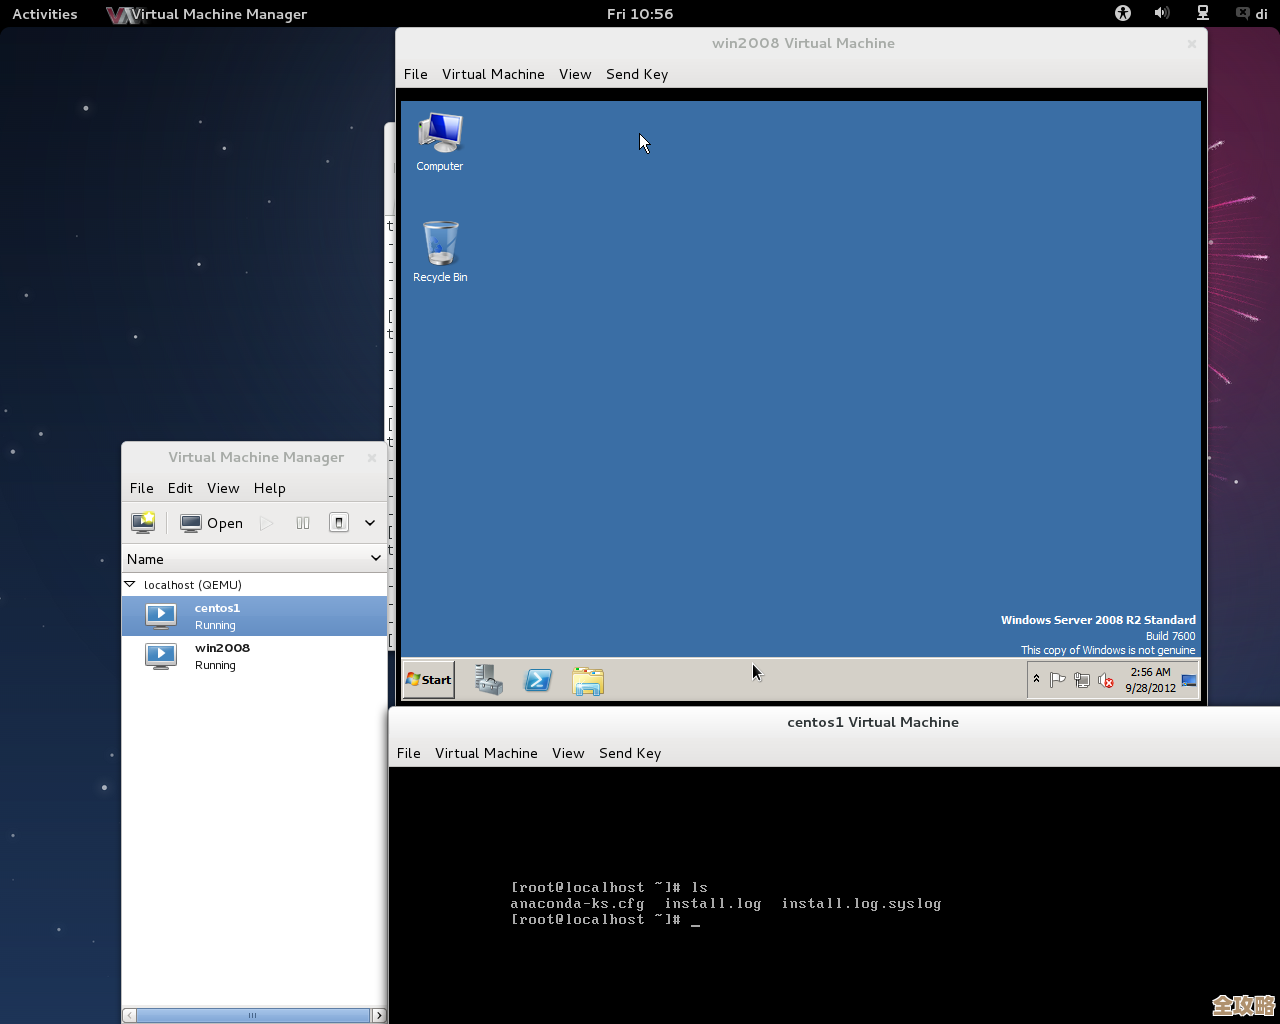
Task: Select the win2008 VM in the list
Action: [x=222, y=655]
